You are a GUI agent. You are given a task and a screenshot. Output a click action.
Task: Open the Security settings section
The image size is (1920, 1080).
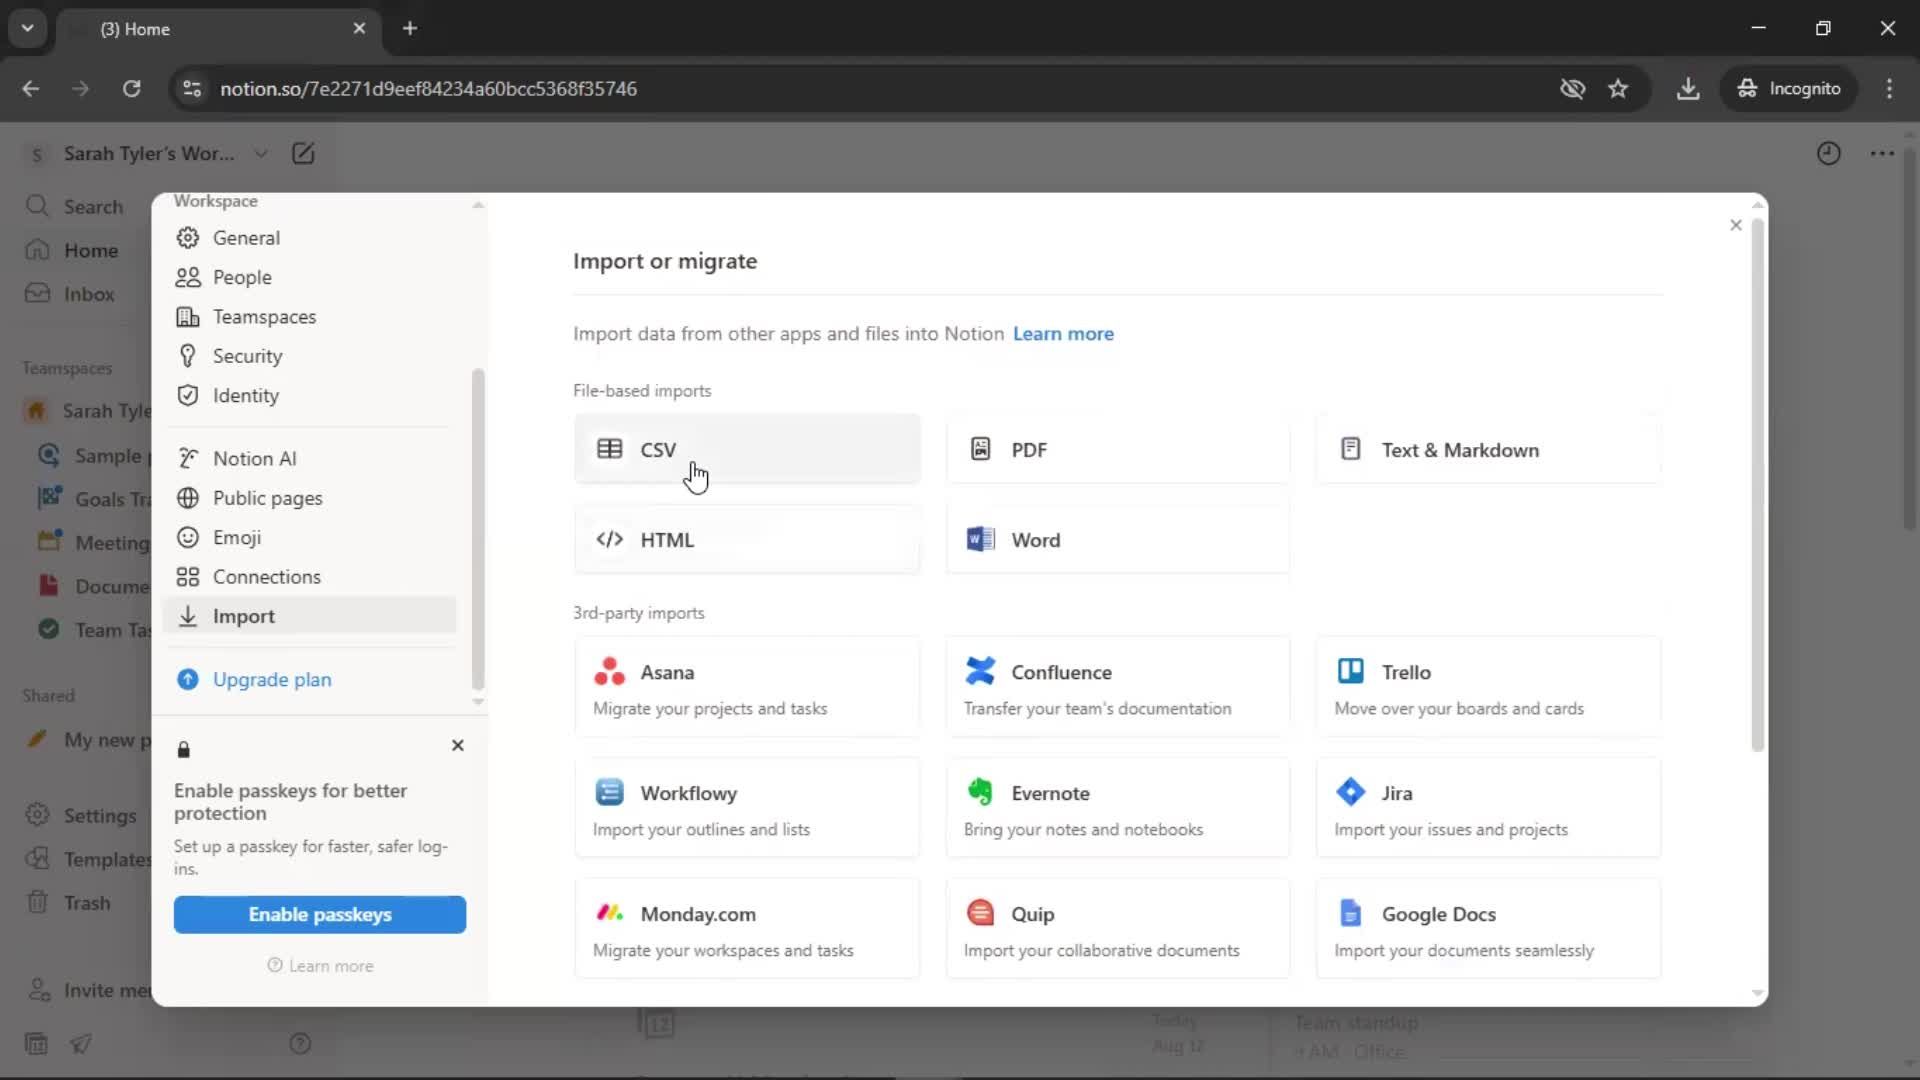click(309, 356)
